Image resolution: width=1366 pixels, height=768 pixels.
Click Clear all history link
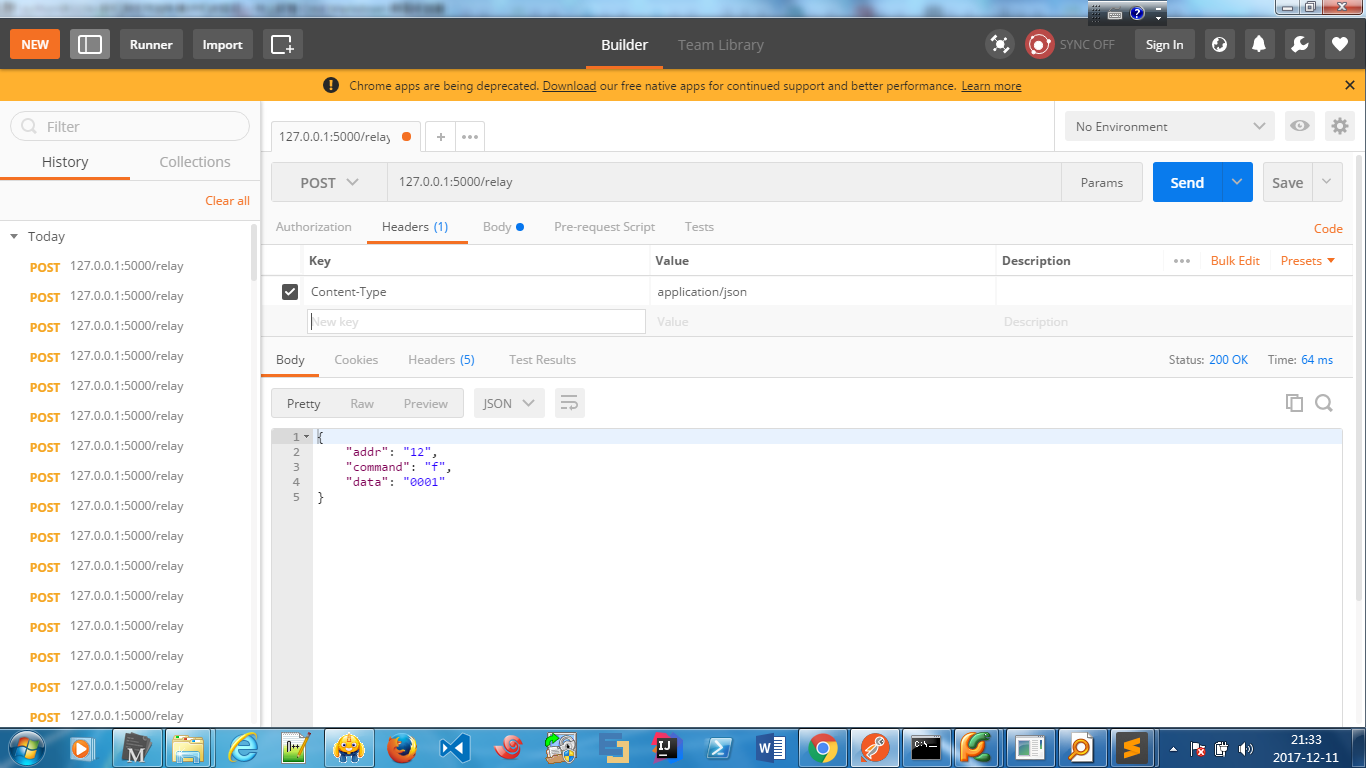(228, 201)
